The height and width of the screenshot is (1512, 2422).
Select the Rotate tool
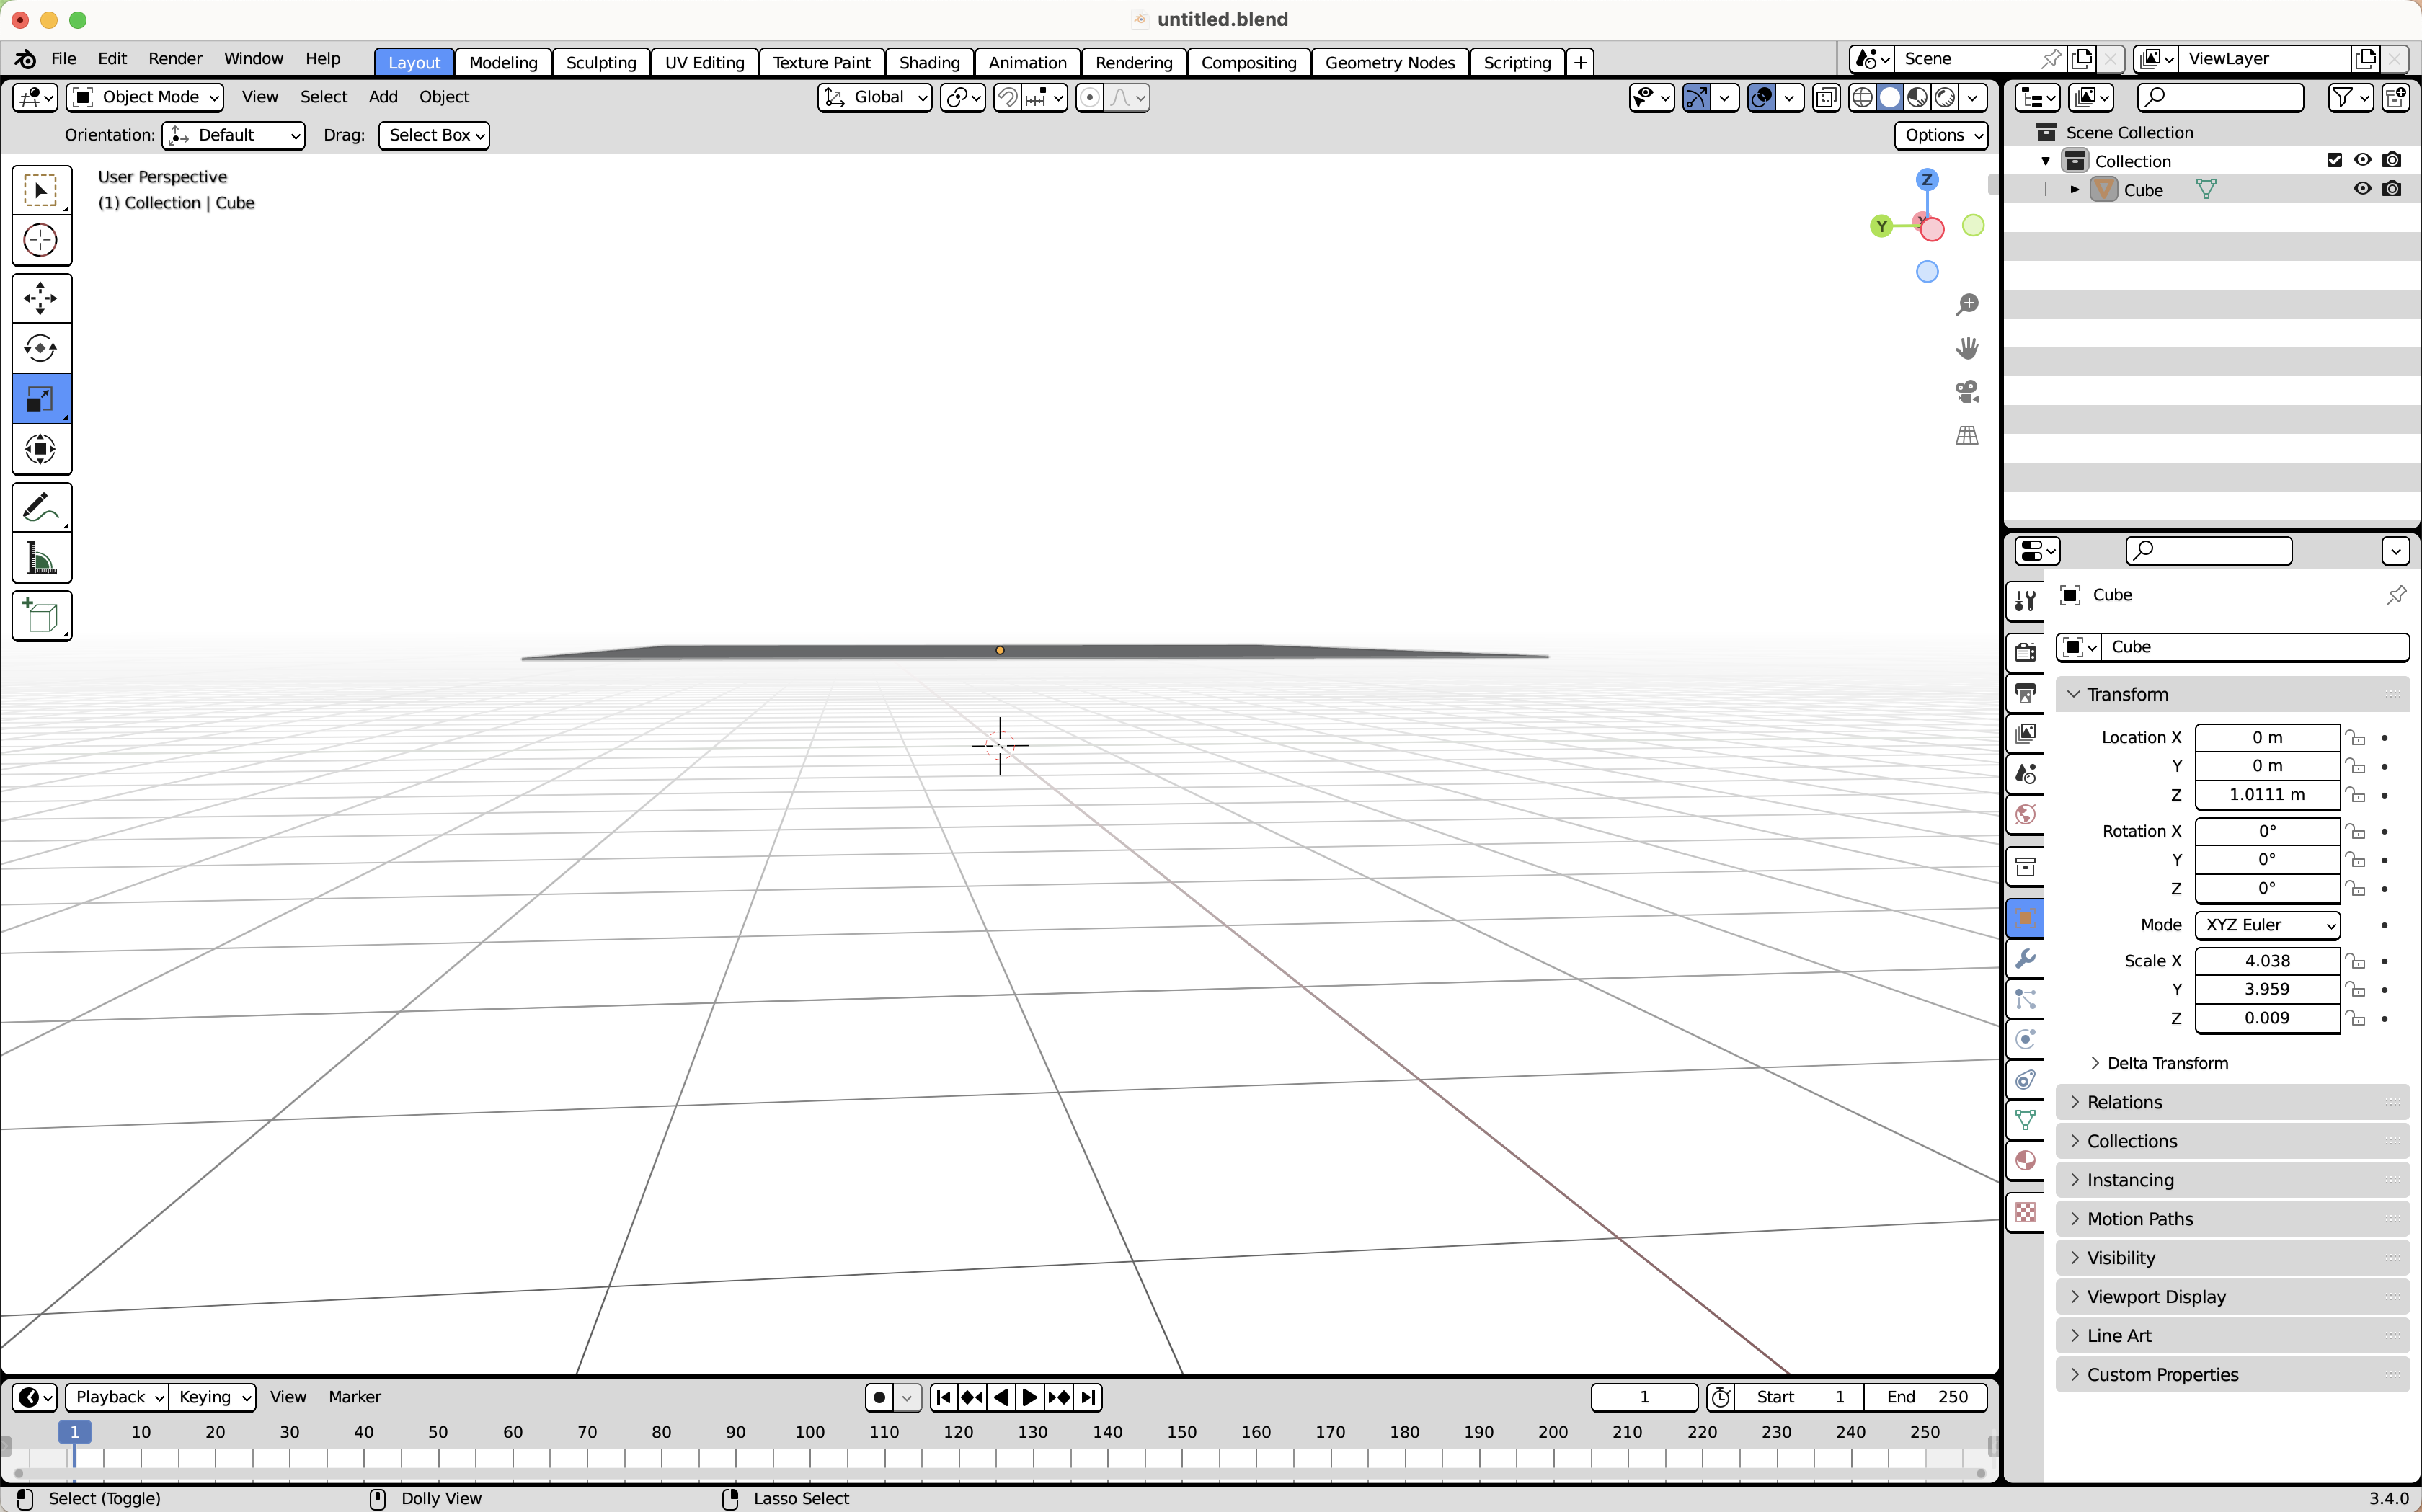(41, 348)
